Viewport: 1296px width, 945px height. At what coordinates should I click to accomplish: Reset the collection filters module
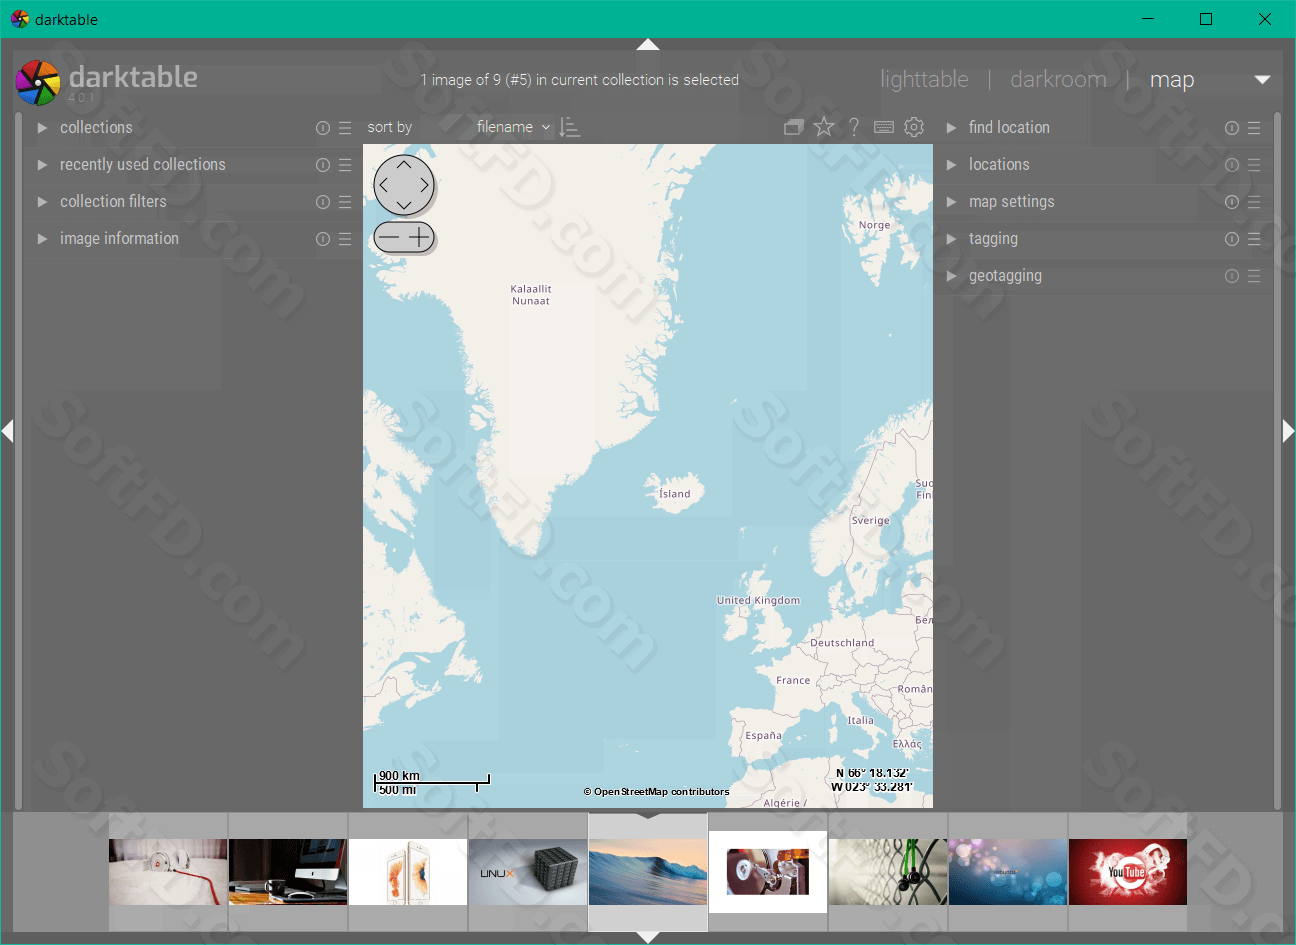tap(323, 202)
